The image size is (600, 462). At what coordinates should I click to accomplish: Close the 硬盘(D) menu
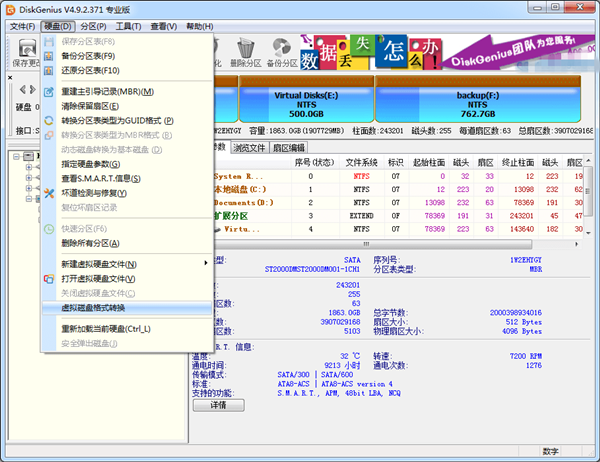pos(58,26)
